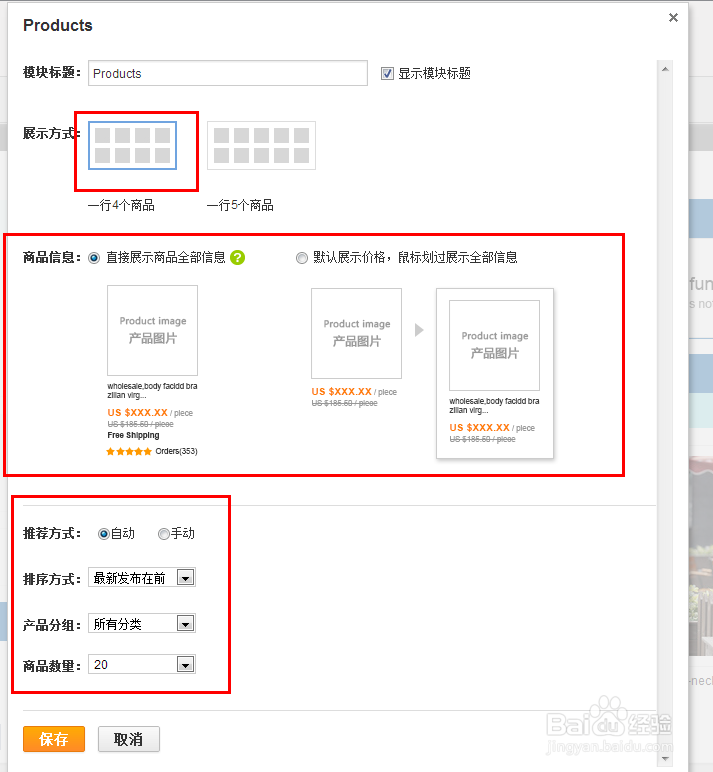
Task: Choose 手动 recommendation mode radio
Action: (x=163, y=534)
